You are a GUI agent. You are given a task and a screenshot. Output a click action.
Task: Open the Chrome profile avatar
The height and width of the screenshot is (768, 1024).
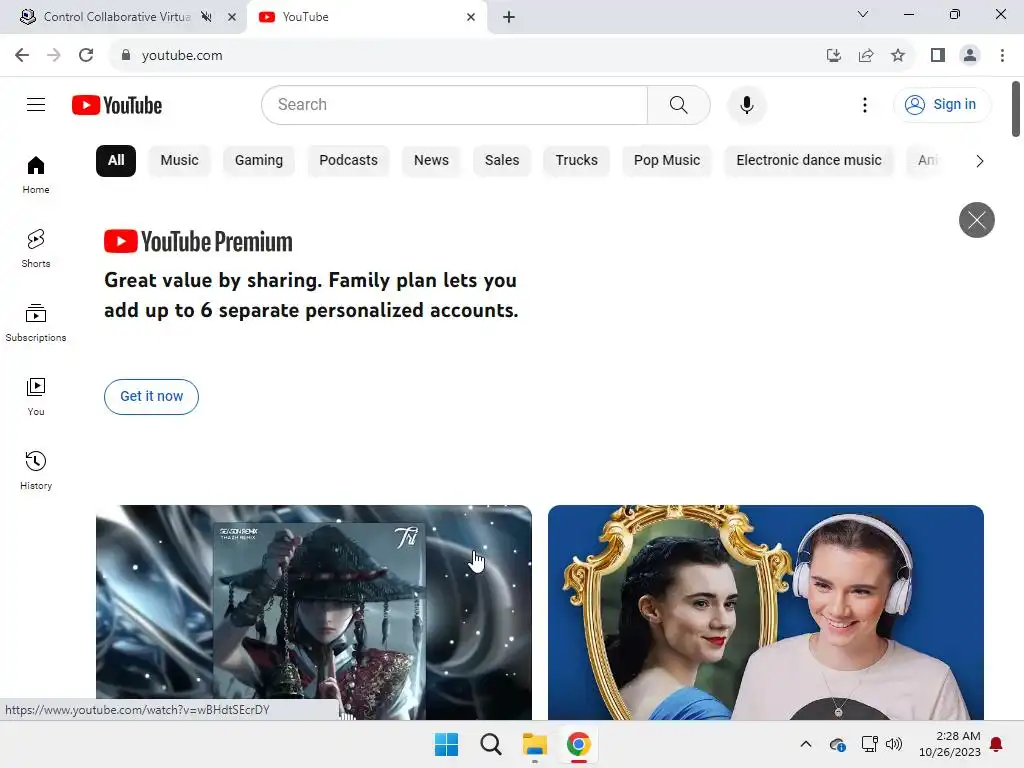(970, 55)
